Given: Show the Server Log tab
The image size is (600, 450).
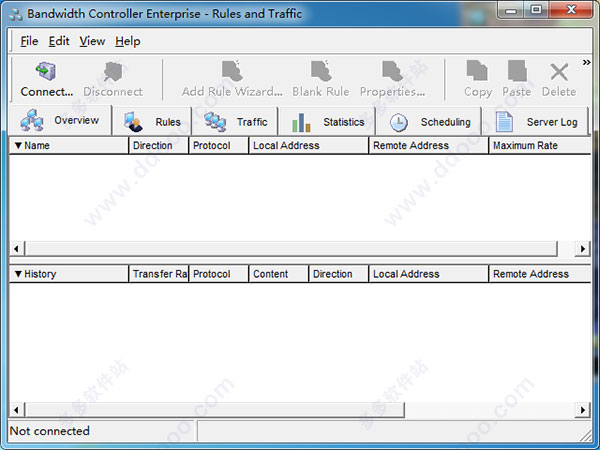Looking at the screenshot, I should pyautogui.click(x=536, y=122).
